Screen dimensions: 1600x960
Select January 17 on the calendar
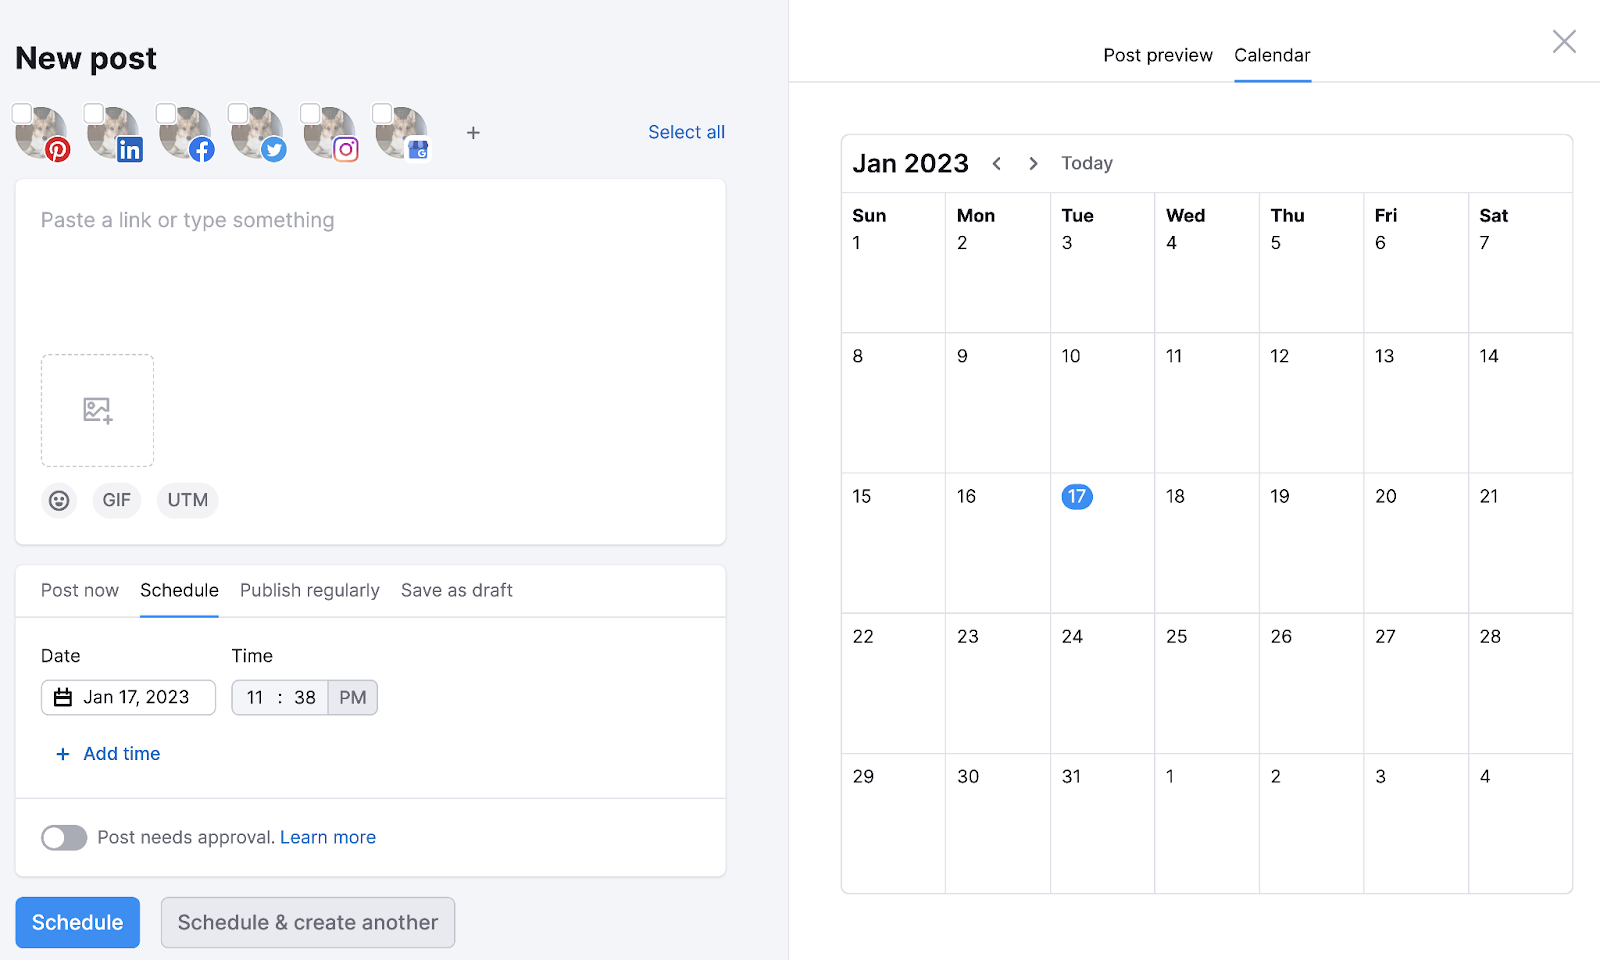coord(1076,496)
